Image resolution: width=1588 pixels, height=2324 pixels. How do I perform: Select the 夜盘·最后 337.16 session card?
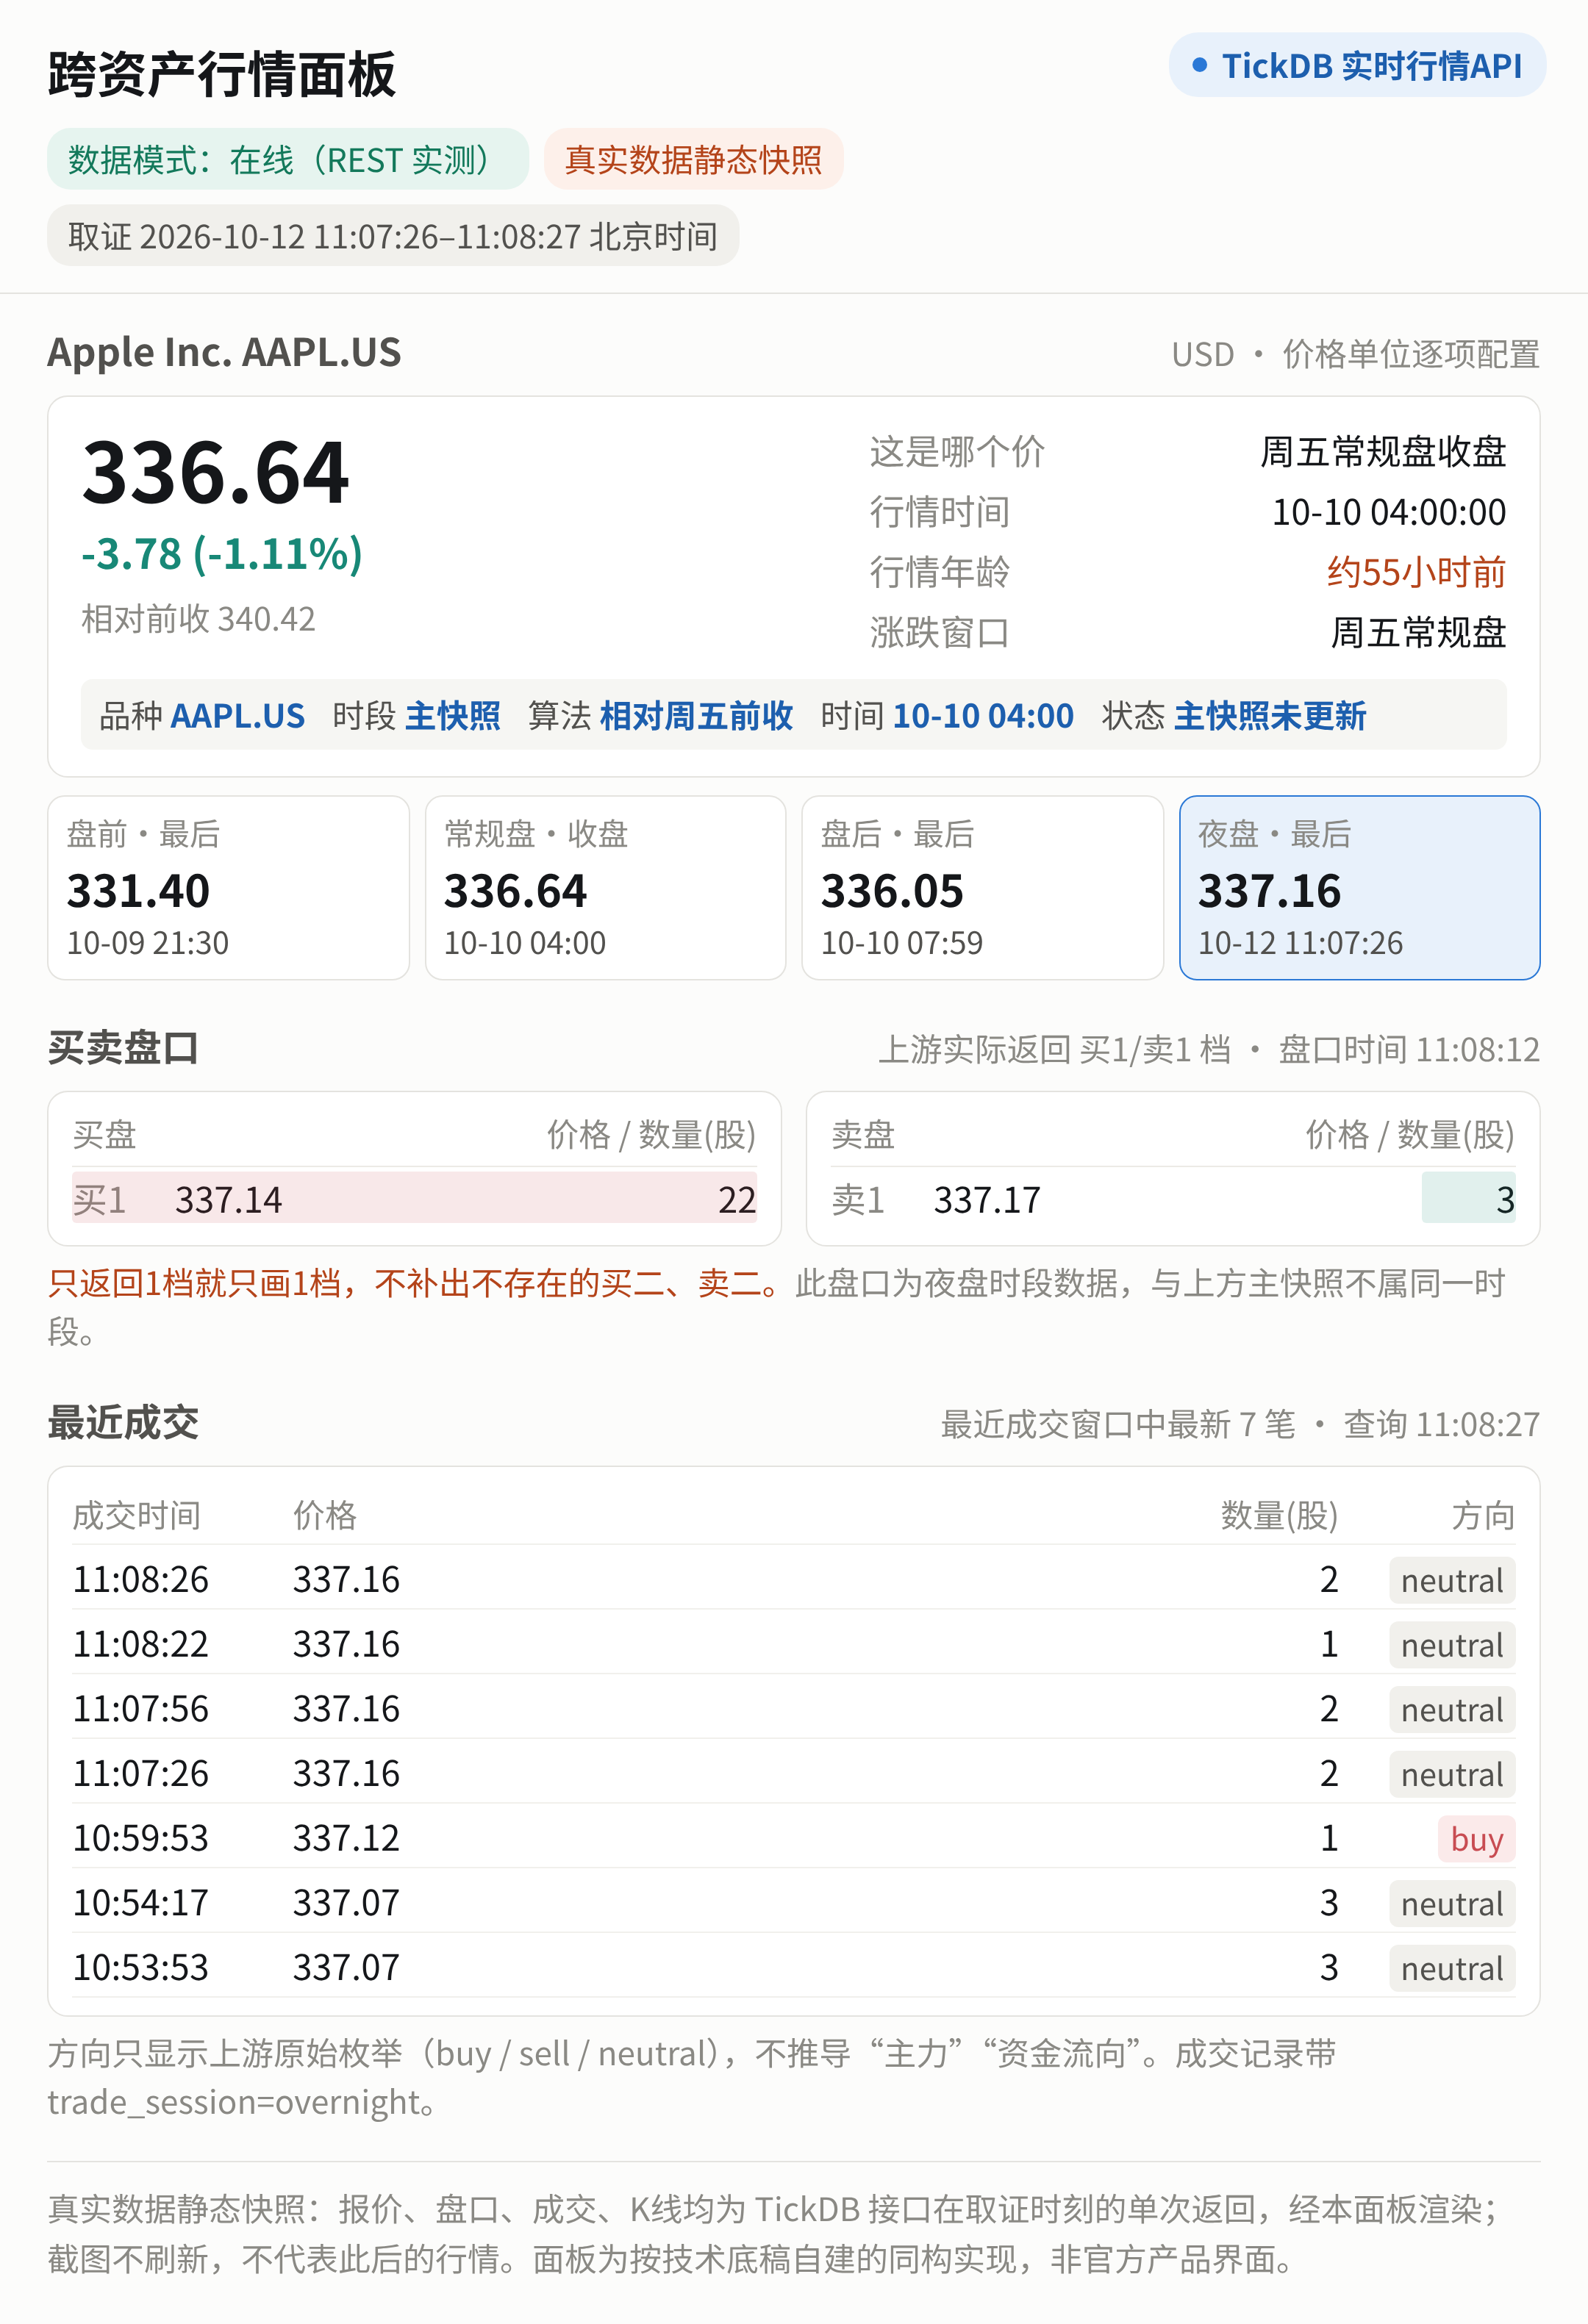point(1359,887)
